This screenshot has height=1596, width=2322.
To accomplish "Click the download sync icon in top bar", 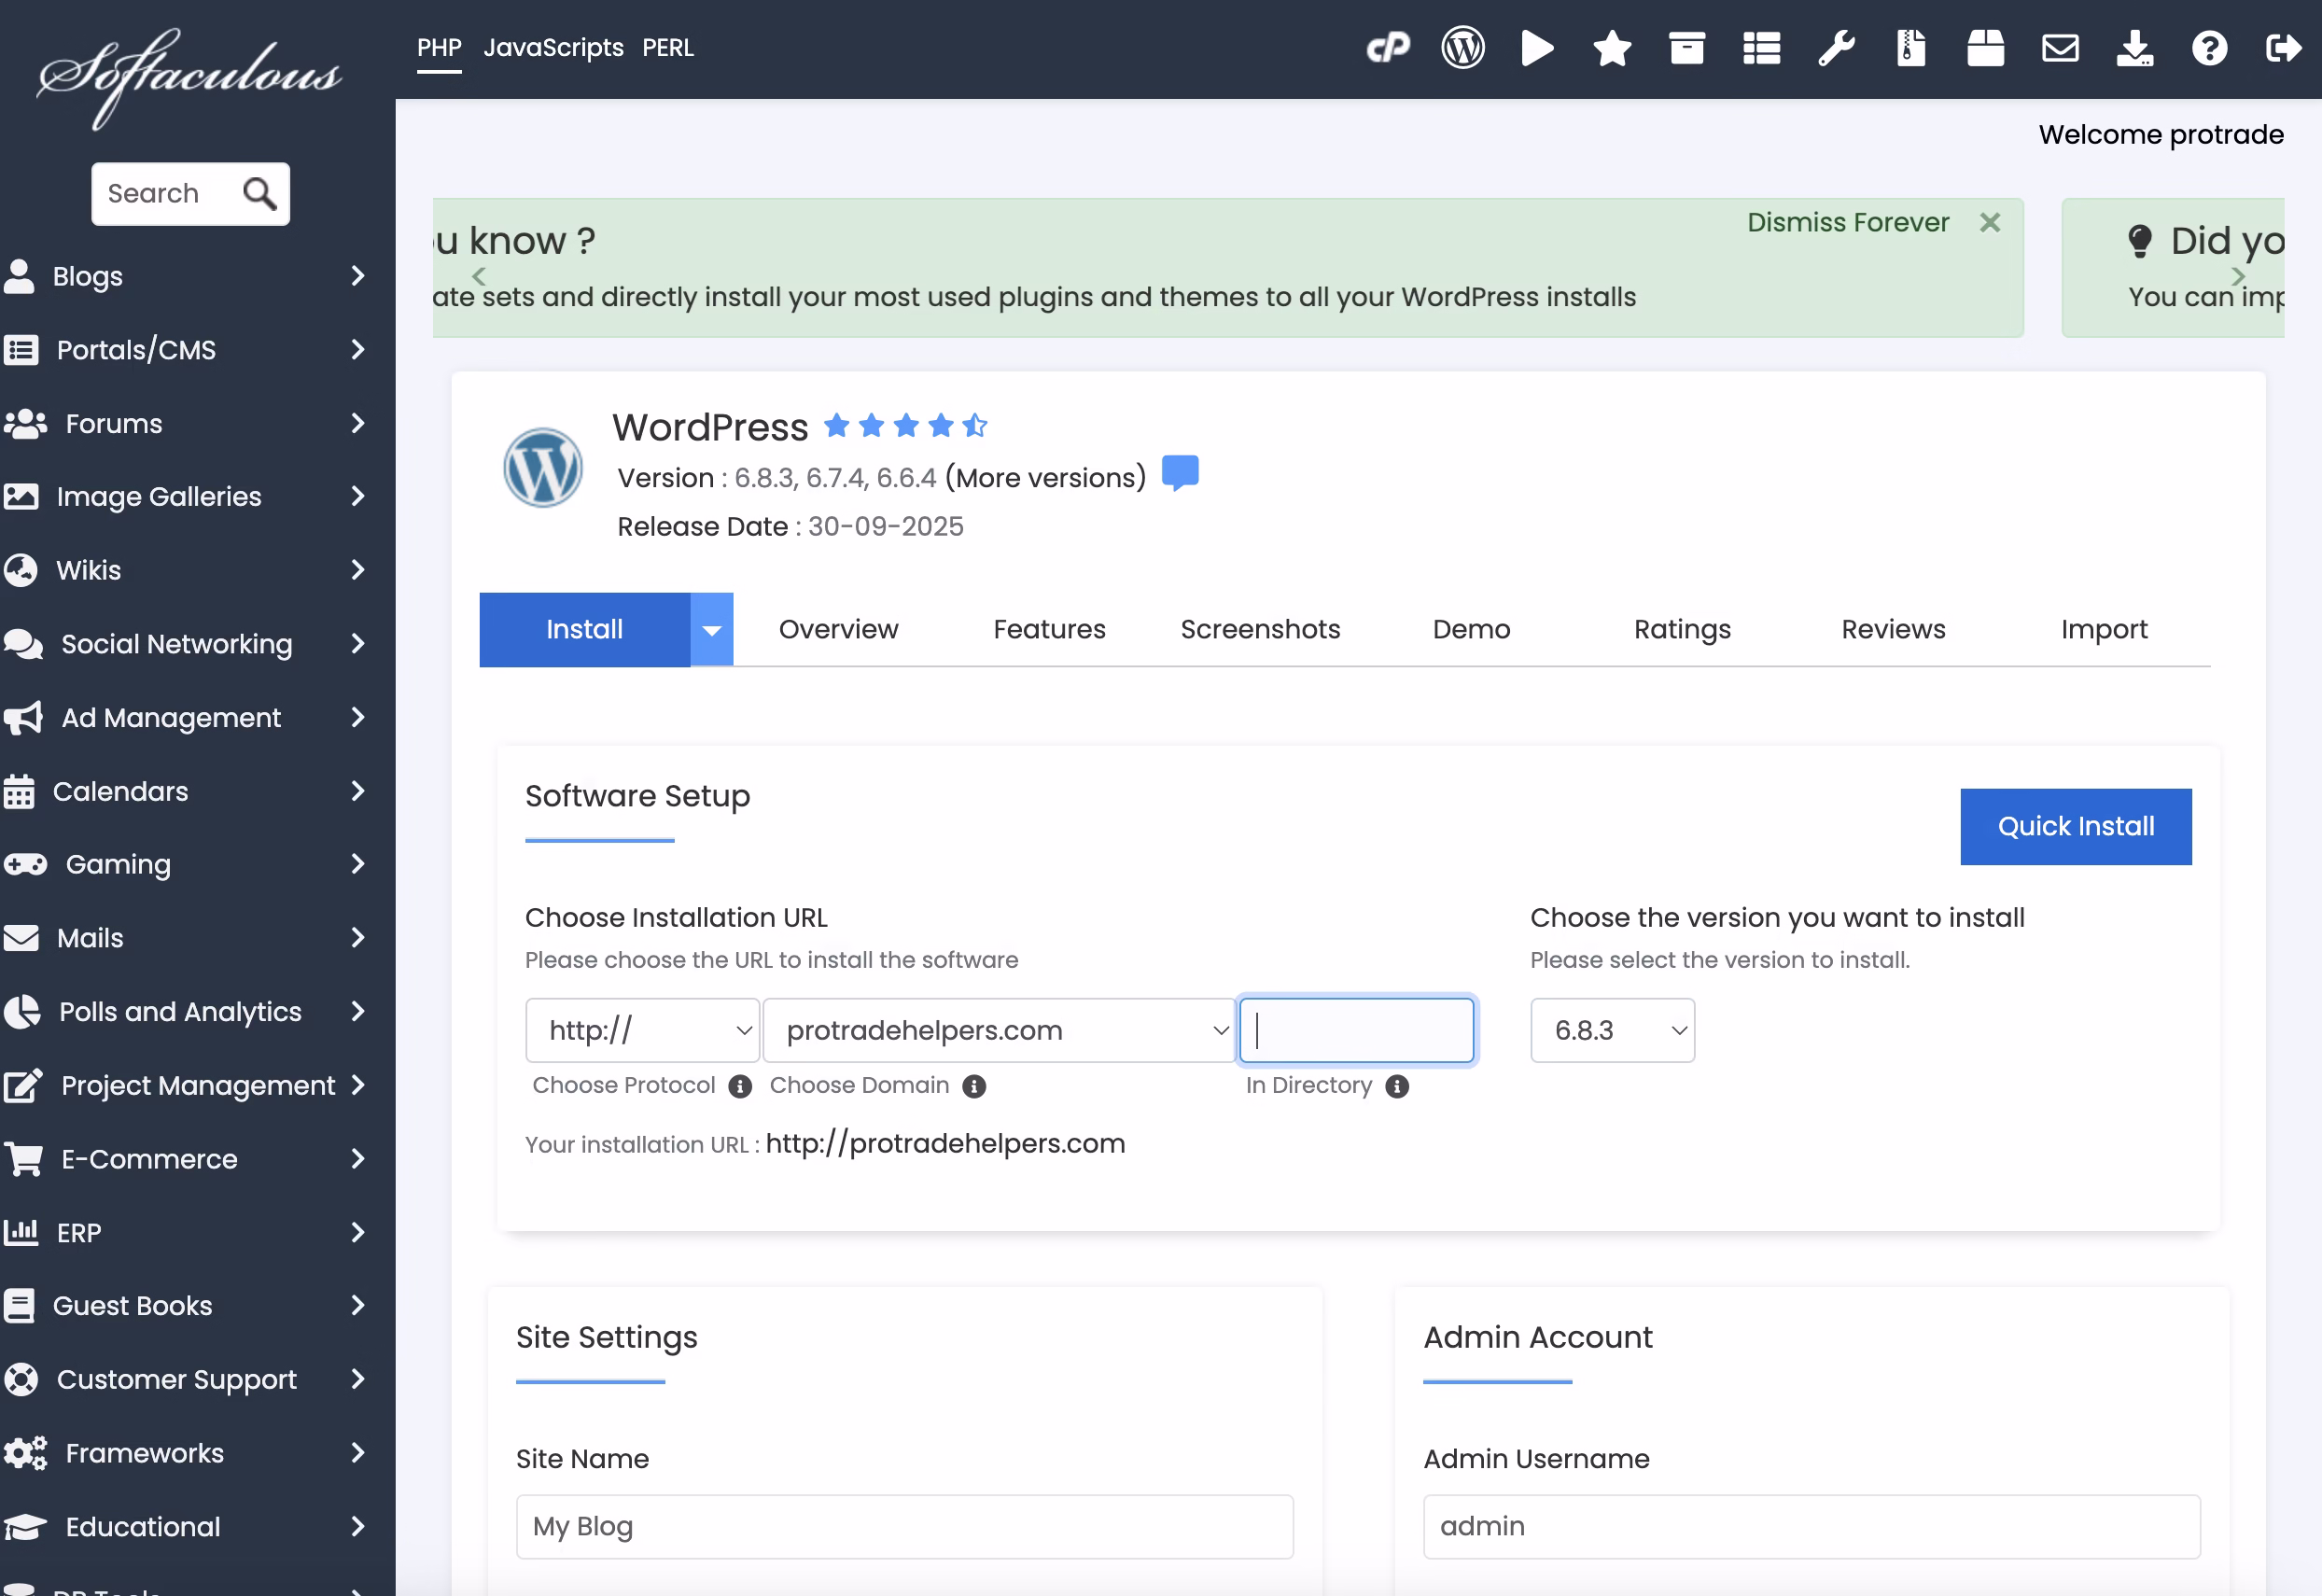I will 2135,48.
